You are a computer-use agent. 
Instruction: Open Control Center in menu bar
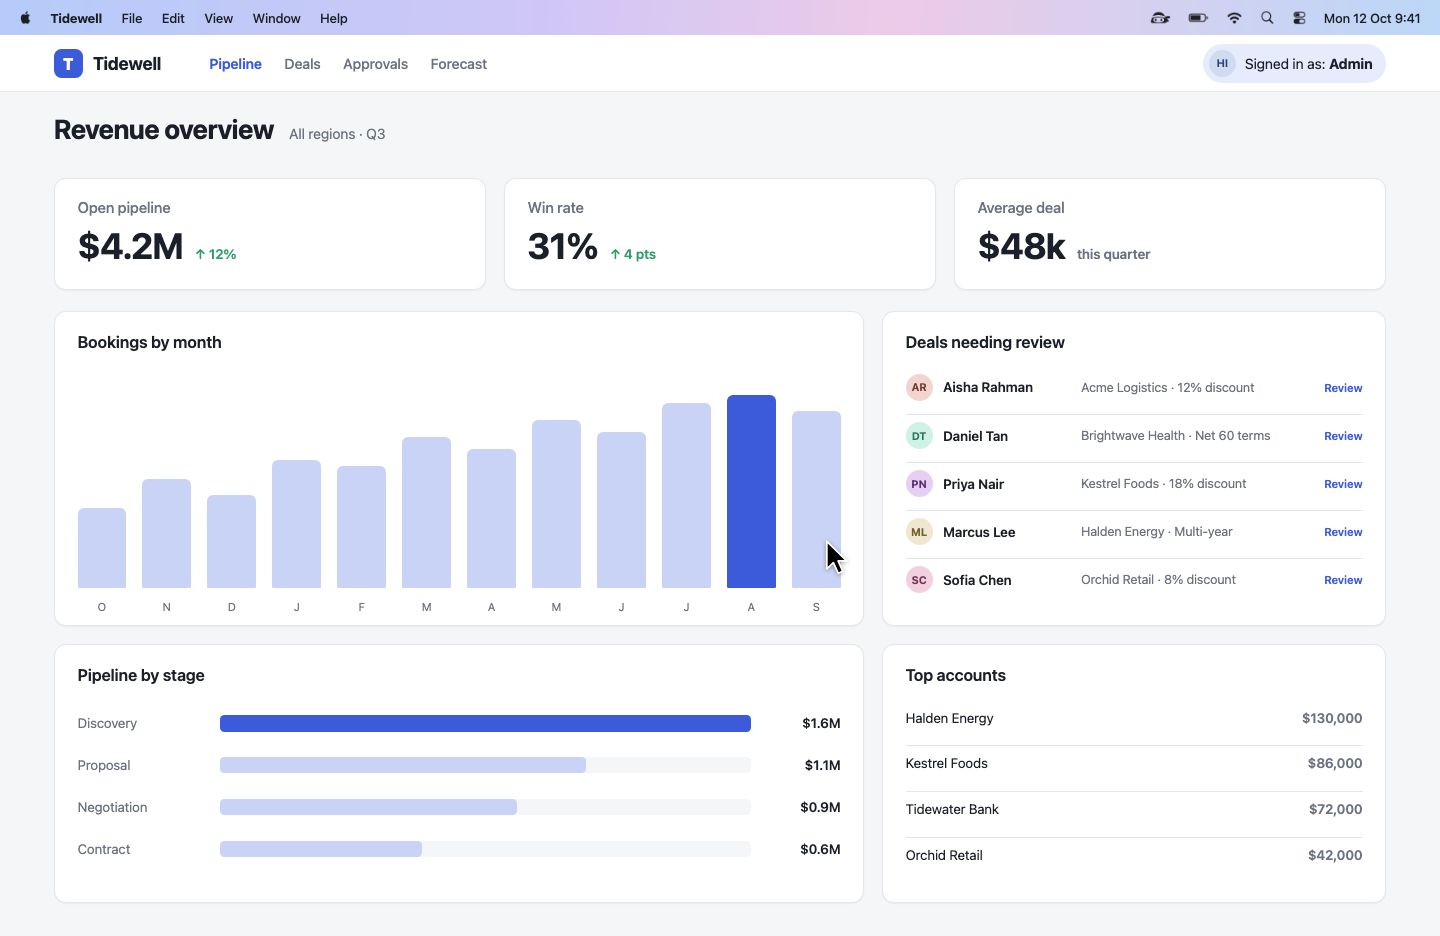pyautogui.click(x=1299, y=18)
